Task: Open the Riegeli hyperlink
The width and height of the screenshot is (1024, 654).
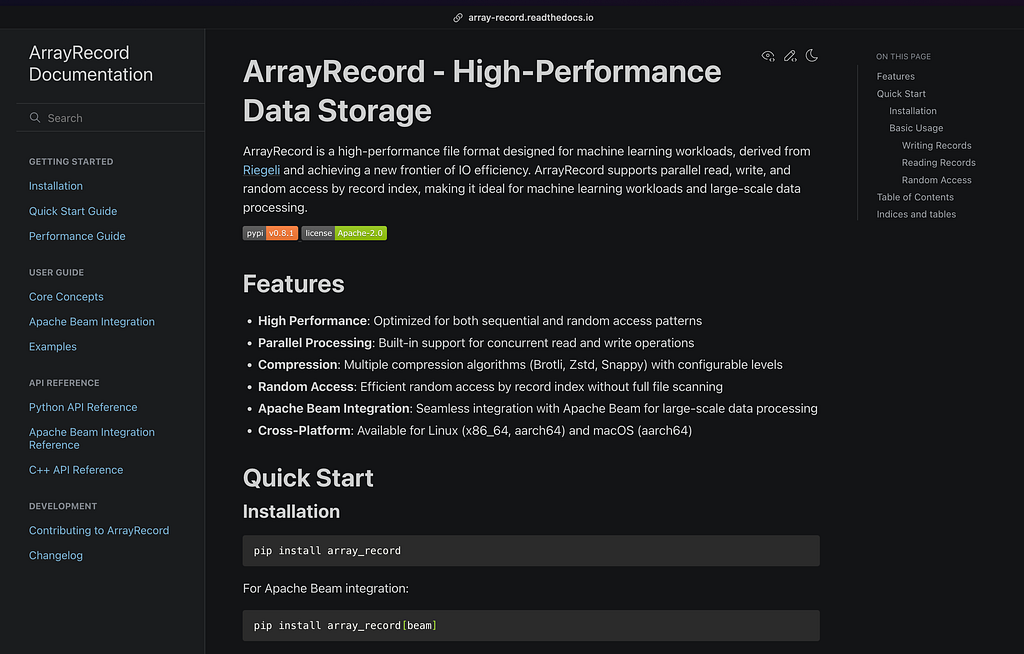Action: tap(262, 170)
